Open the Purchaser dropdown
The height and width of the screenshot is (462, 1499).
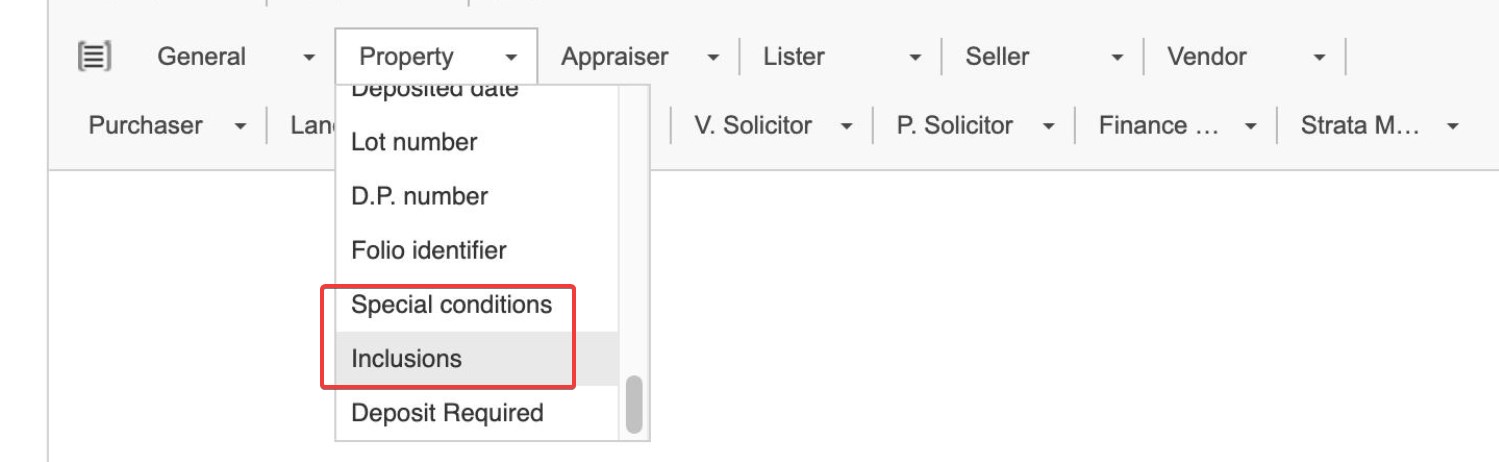click(167, 126)
